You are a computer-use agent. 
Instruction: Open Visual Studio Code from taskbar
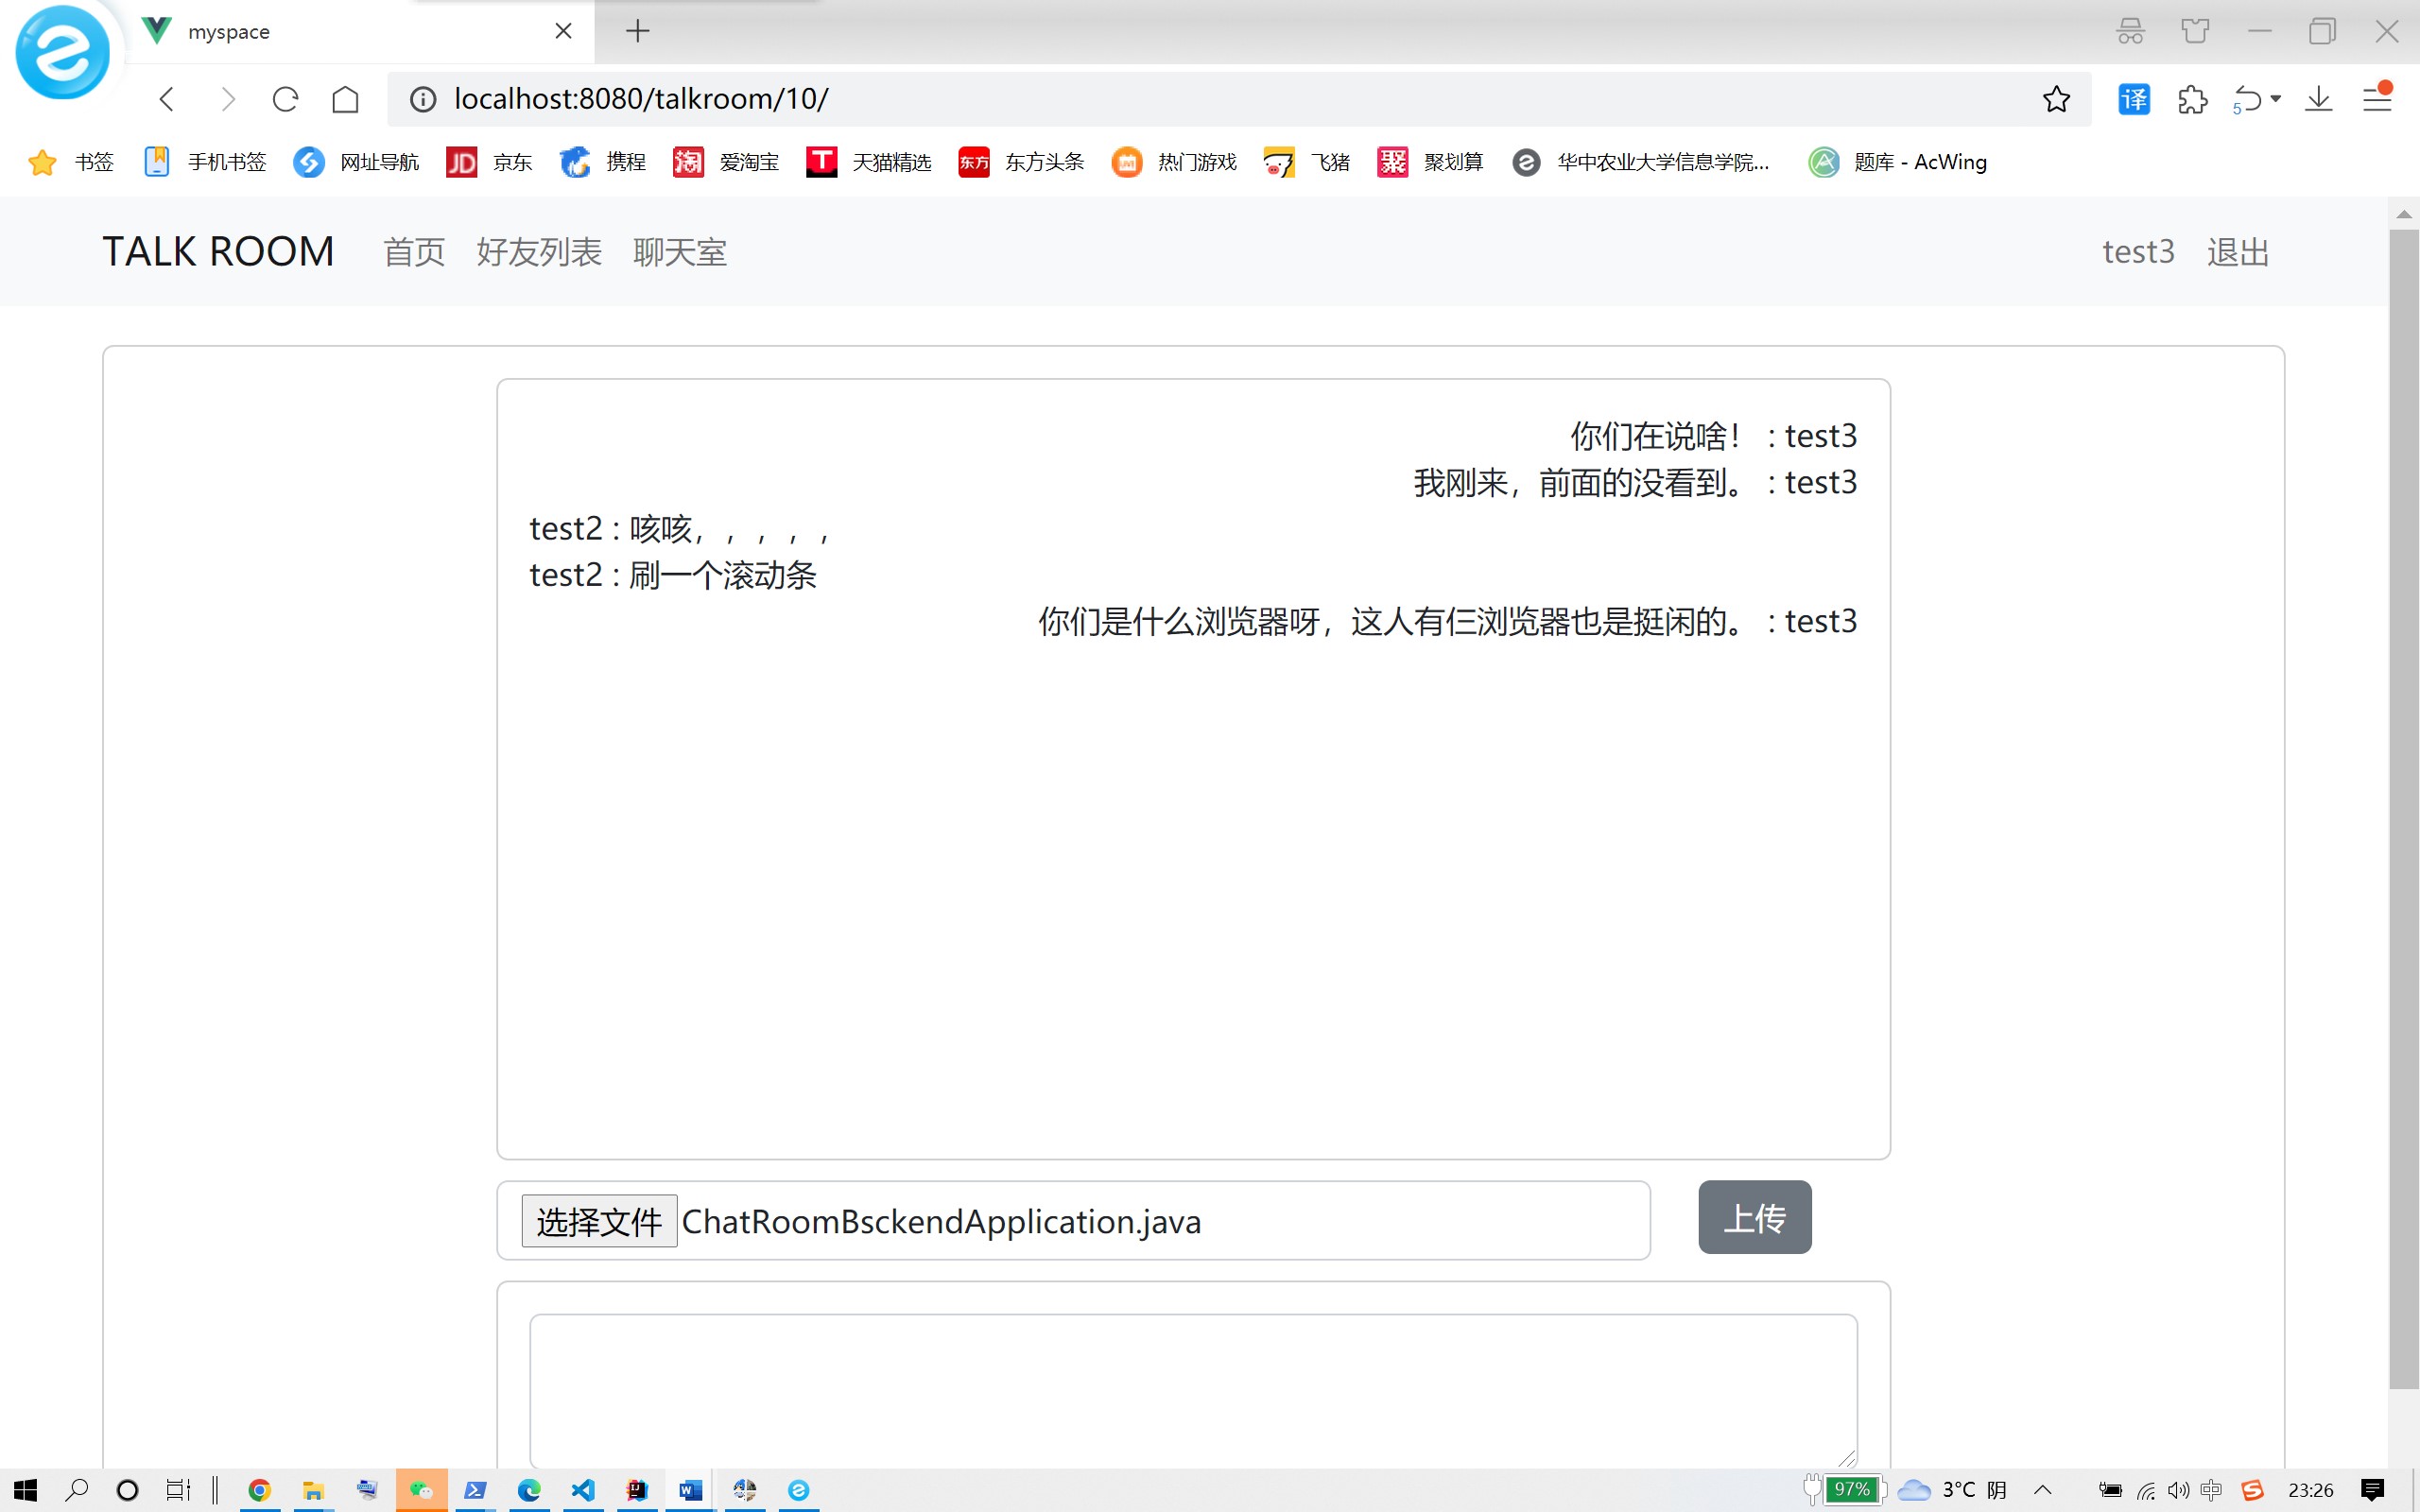583,1490
